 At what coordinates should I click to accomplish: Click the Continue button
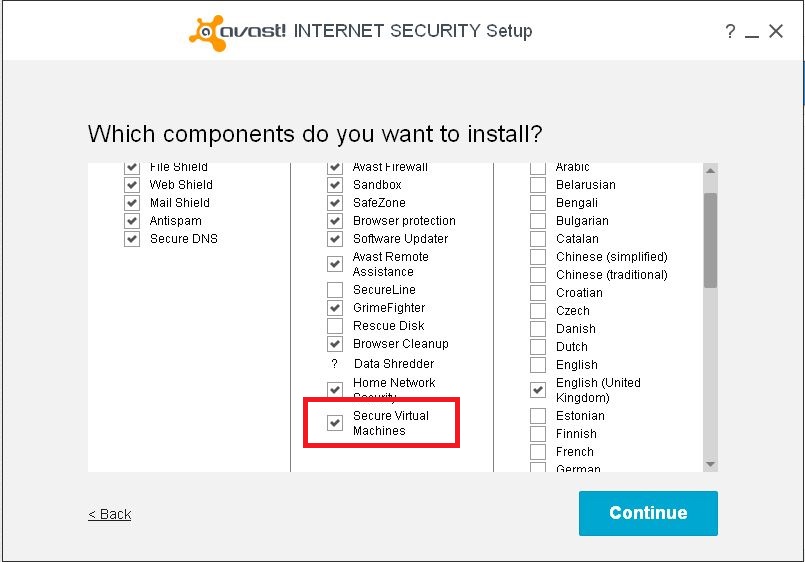[x=648, y=513]
